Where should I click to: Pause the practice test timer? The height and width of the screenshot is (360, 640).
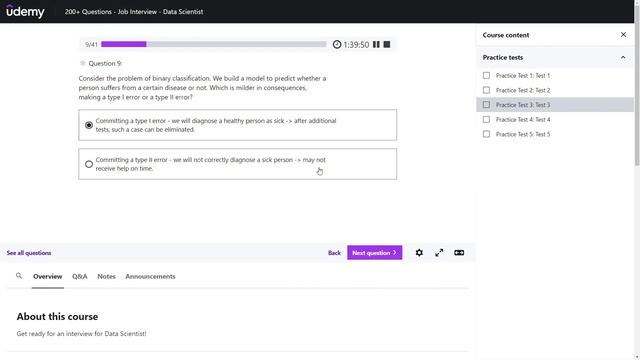376,44
